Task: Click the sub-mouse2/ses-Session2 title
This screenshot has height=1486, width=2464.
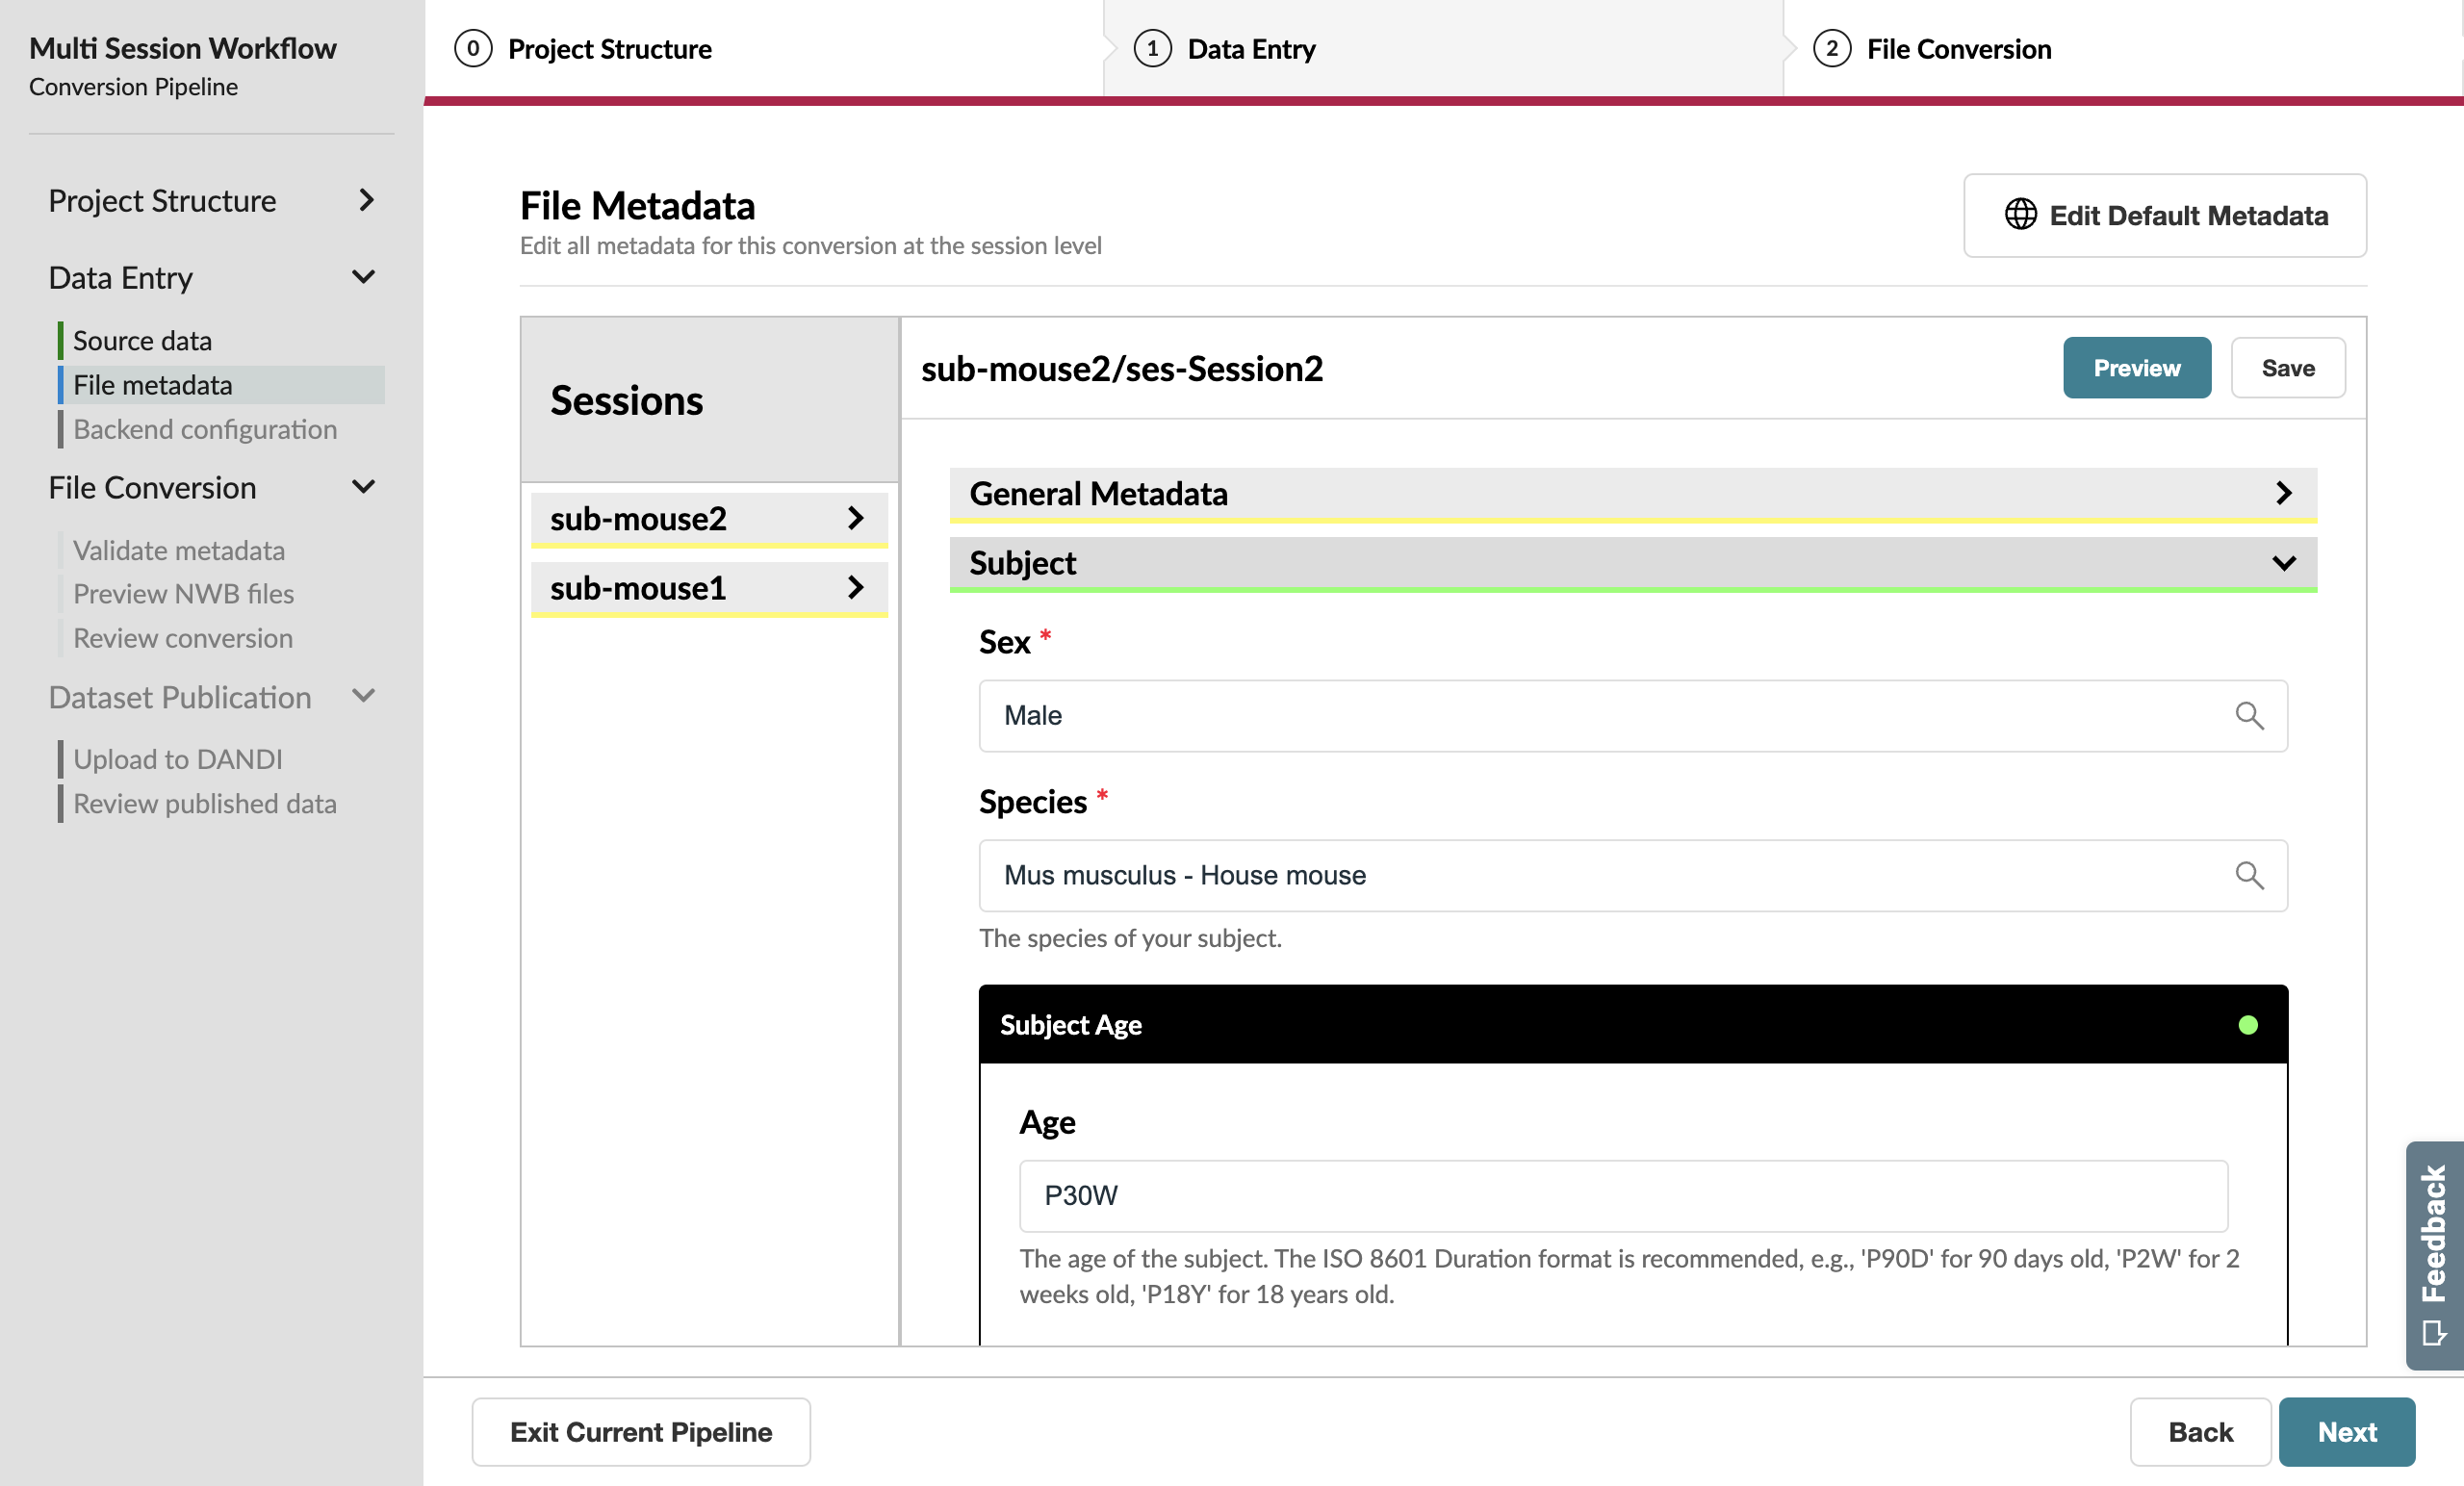Action: [x=1122, y=369]
